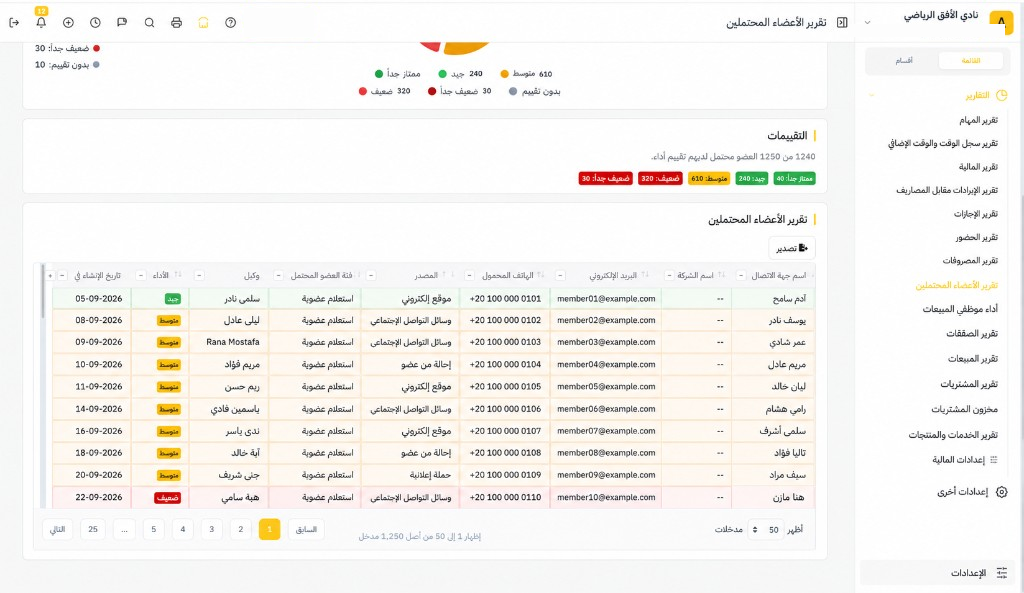The width and height of the screenshot is (1024, 593).
Task: Hide the المصدر column with minus
Action: point(371,276)
